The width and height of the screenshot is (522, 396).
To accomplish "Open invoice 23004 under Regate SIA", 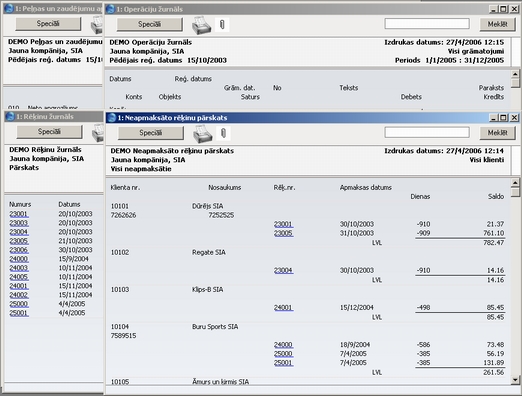I will 283,270.
